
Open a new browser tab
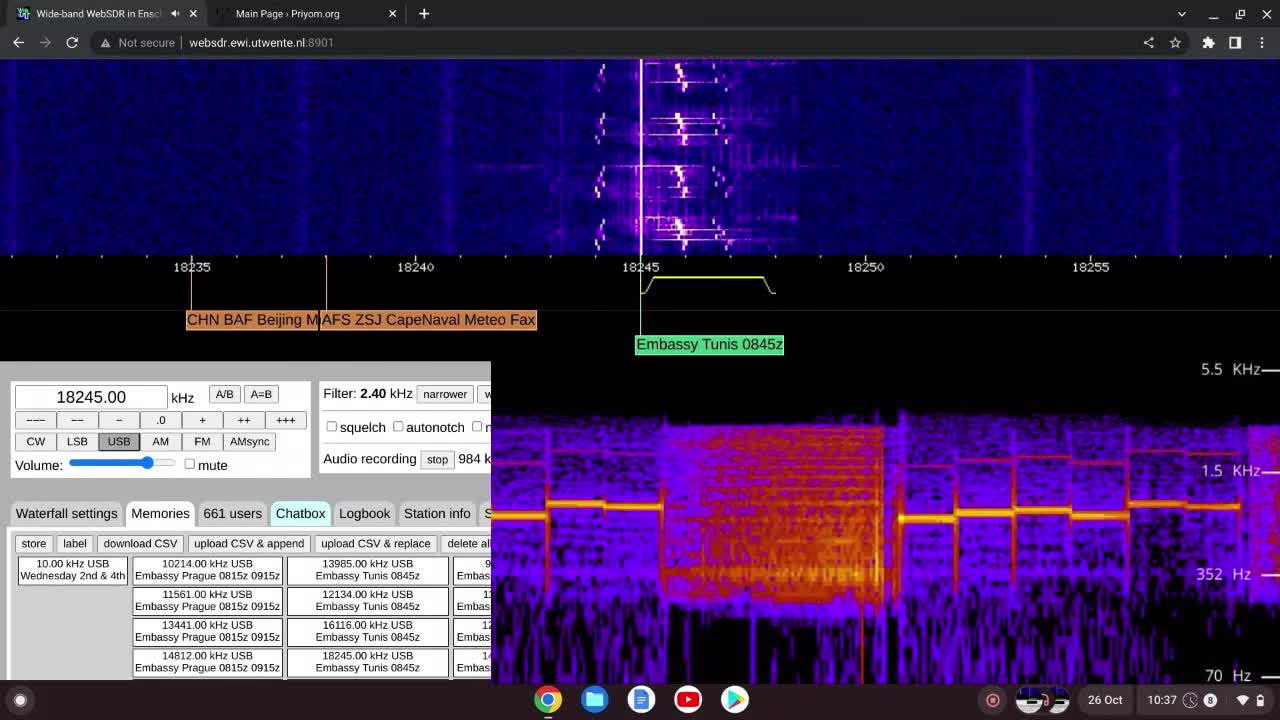(424, 14)
